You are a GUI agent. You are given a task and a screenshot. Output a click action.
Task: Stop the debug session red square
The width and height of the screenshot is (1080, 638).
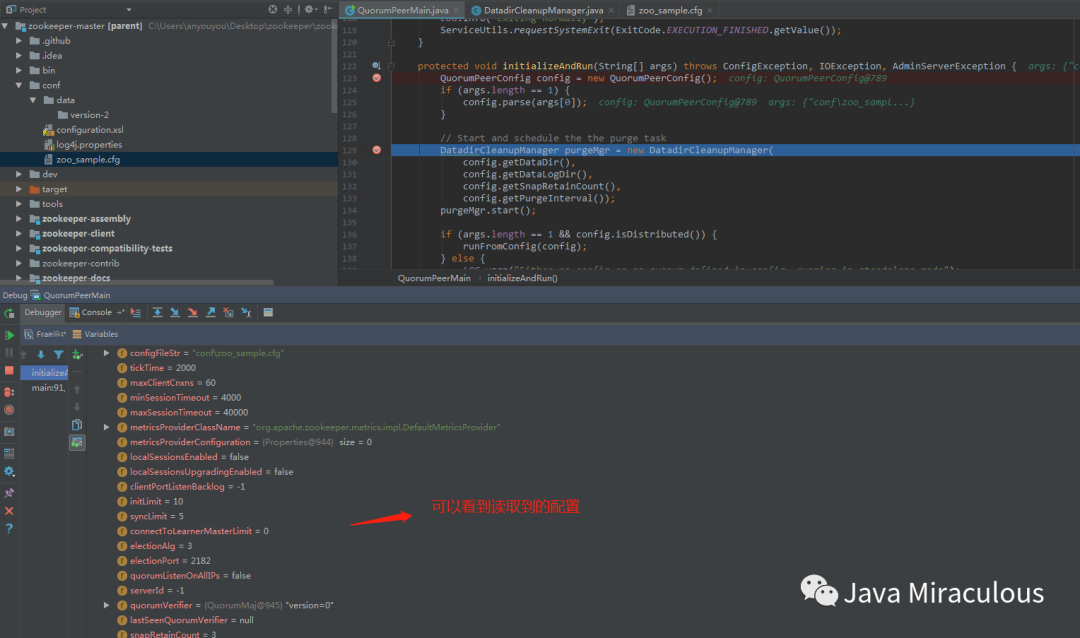pos(9,371)
